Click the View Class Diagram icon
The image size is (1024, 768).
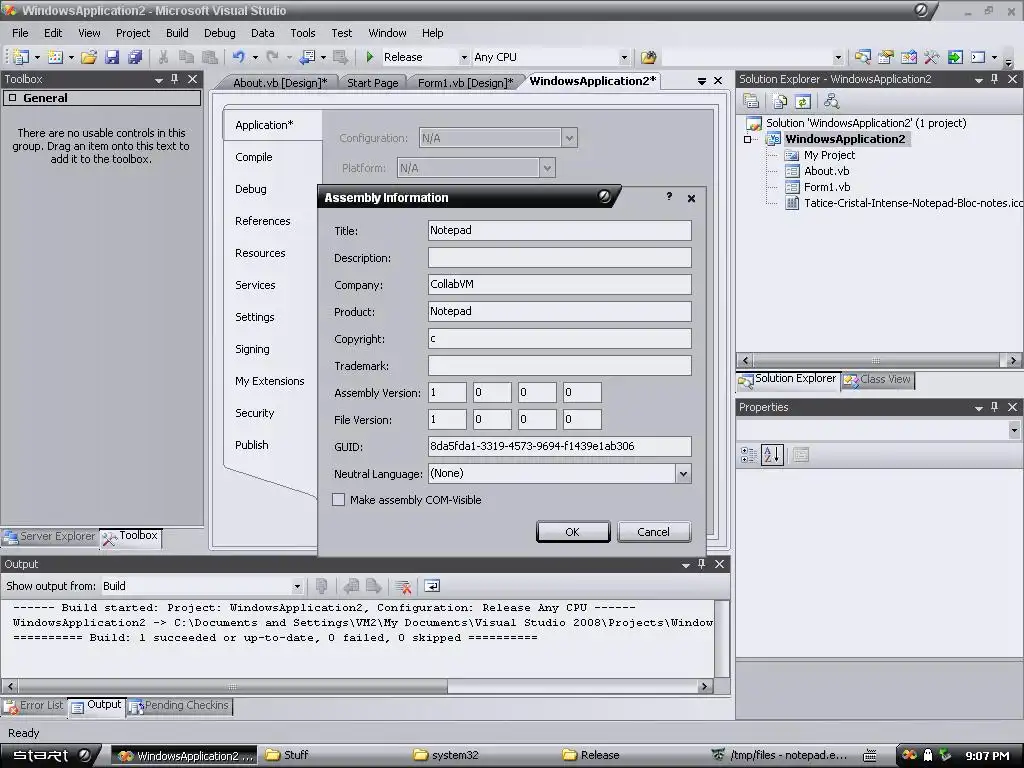[x=831, y=101]
